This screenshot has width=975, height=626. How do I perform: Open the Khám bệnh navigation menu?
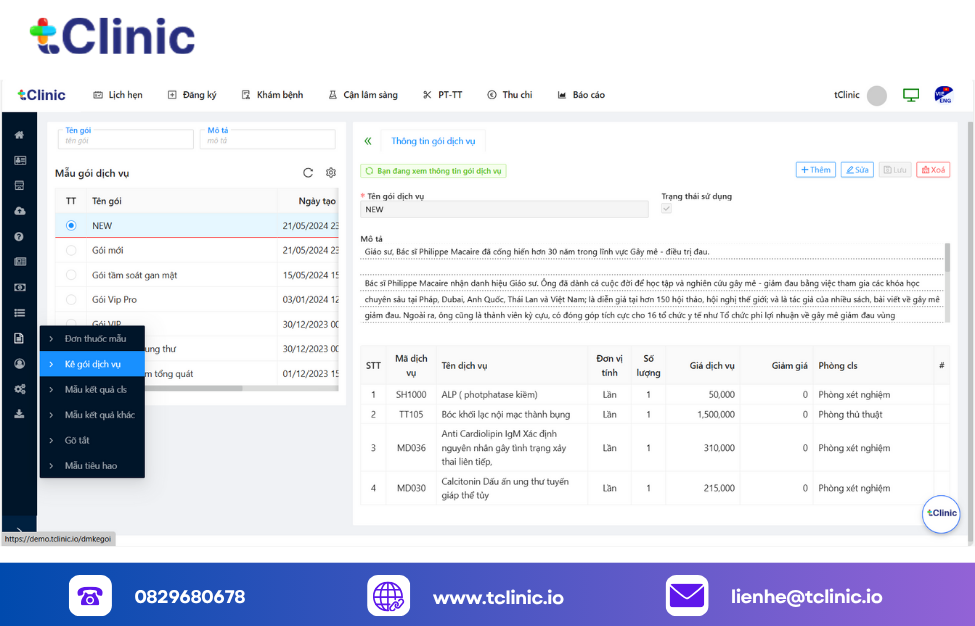pyautogui.click(x=272, y=95)
